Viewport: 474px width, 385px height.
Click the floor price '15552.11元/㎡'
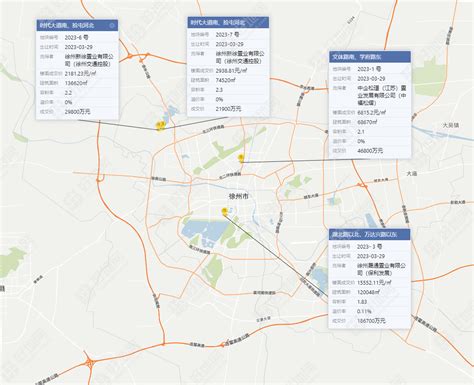click(x=374, y=282)
